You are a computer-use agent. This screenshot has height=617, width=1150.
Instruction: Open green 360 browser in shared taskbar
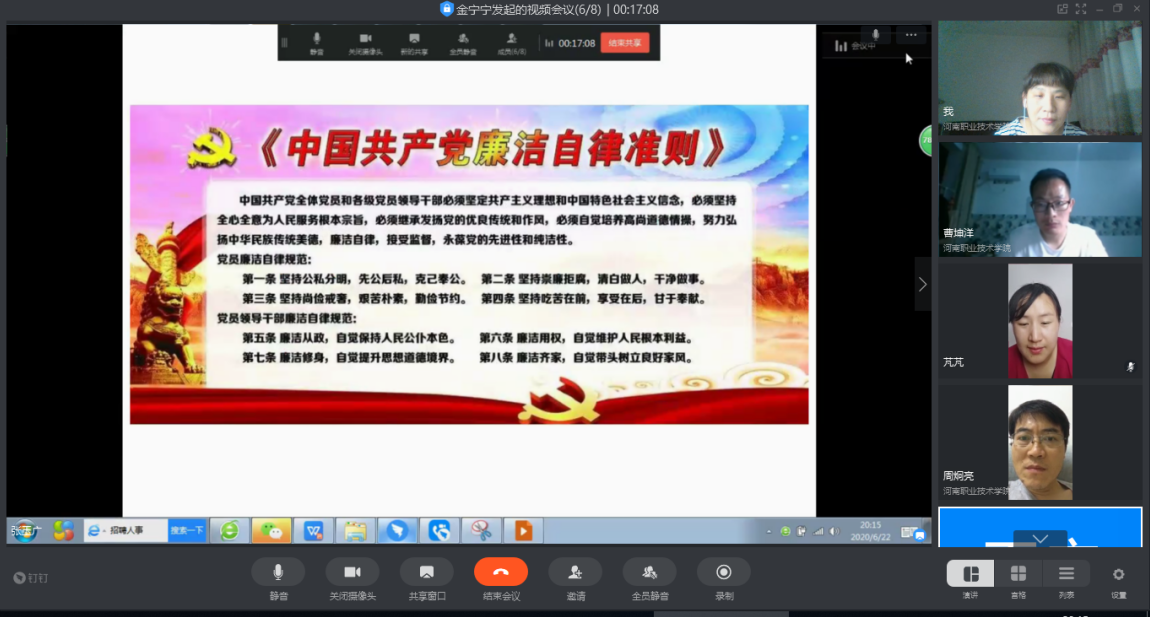pyautogui.click(x=230, y=530)
